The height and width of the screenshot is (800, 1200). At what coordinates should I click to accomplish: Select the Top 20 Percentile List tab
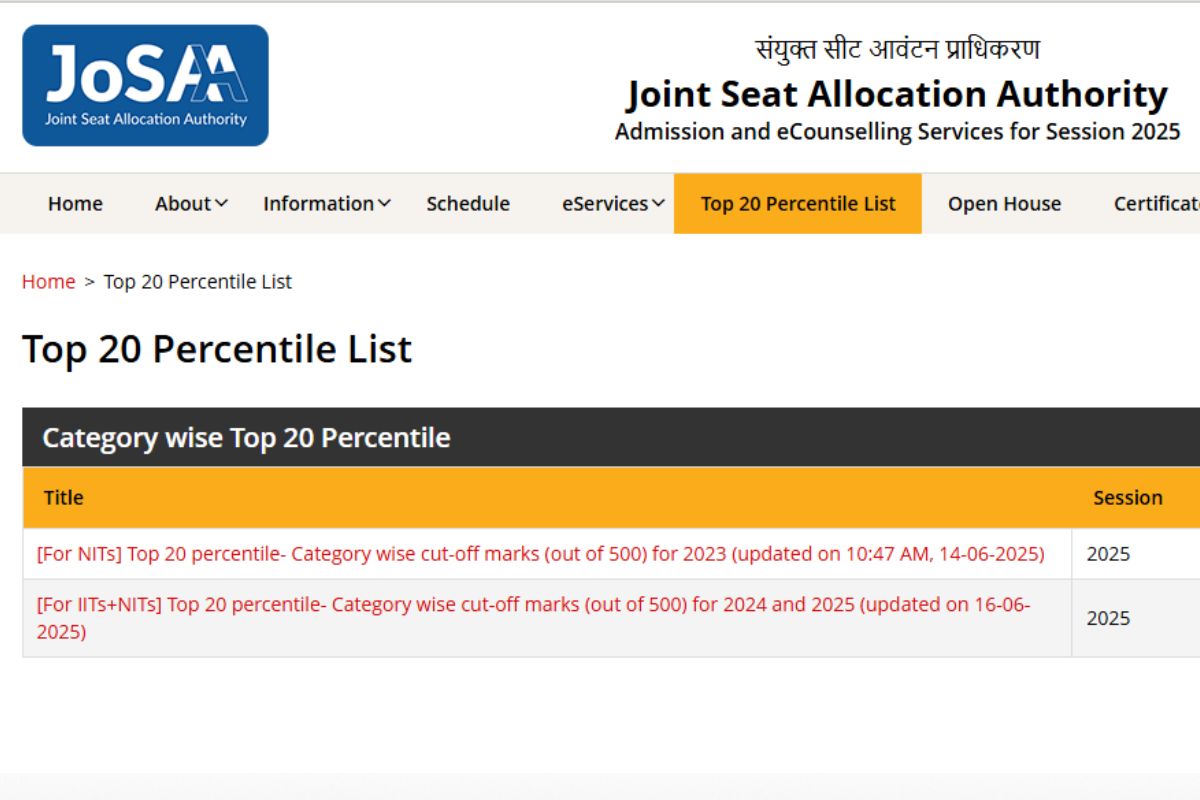coord(798,204)
